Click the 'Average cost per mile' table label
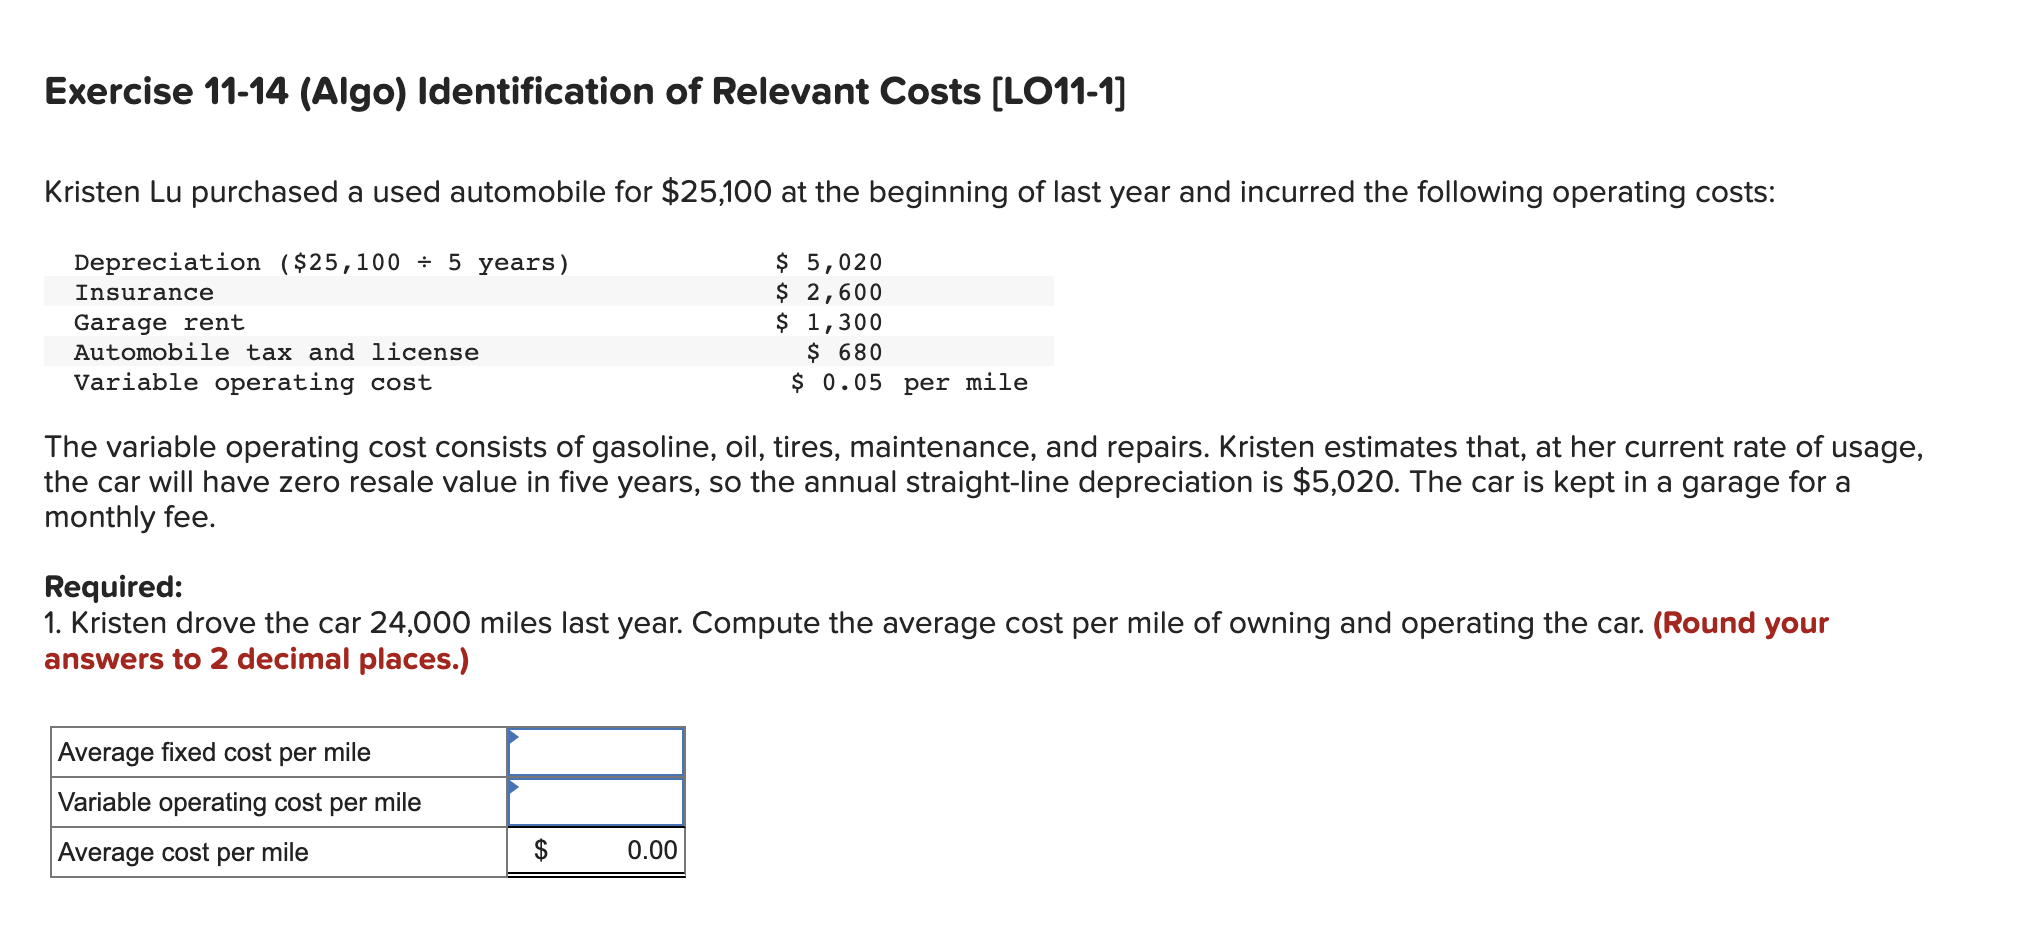This screenshot has height=926, width=2026. click(183, 852)
